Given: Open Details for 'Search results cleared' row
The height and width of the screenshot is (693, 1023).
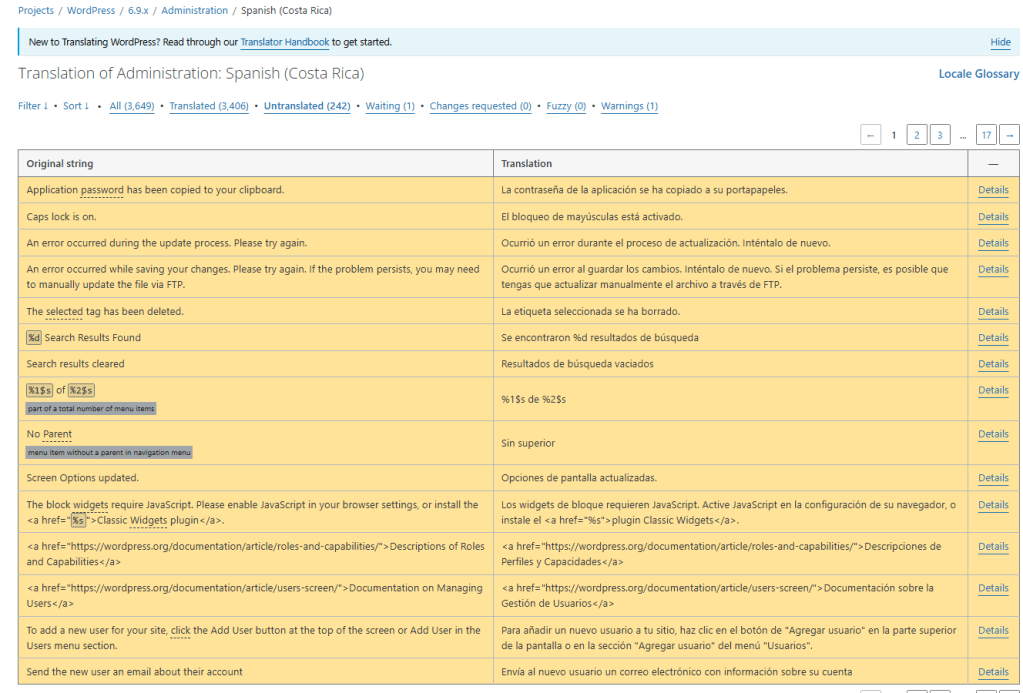Looking at the screenshot, I should 993,364.
